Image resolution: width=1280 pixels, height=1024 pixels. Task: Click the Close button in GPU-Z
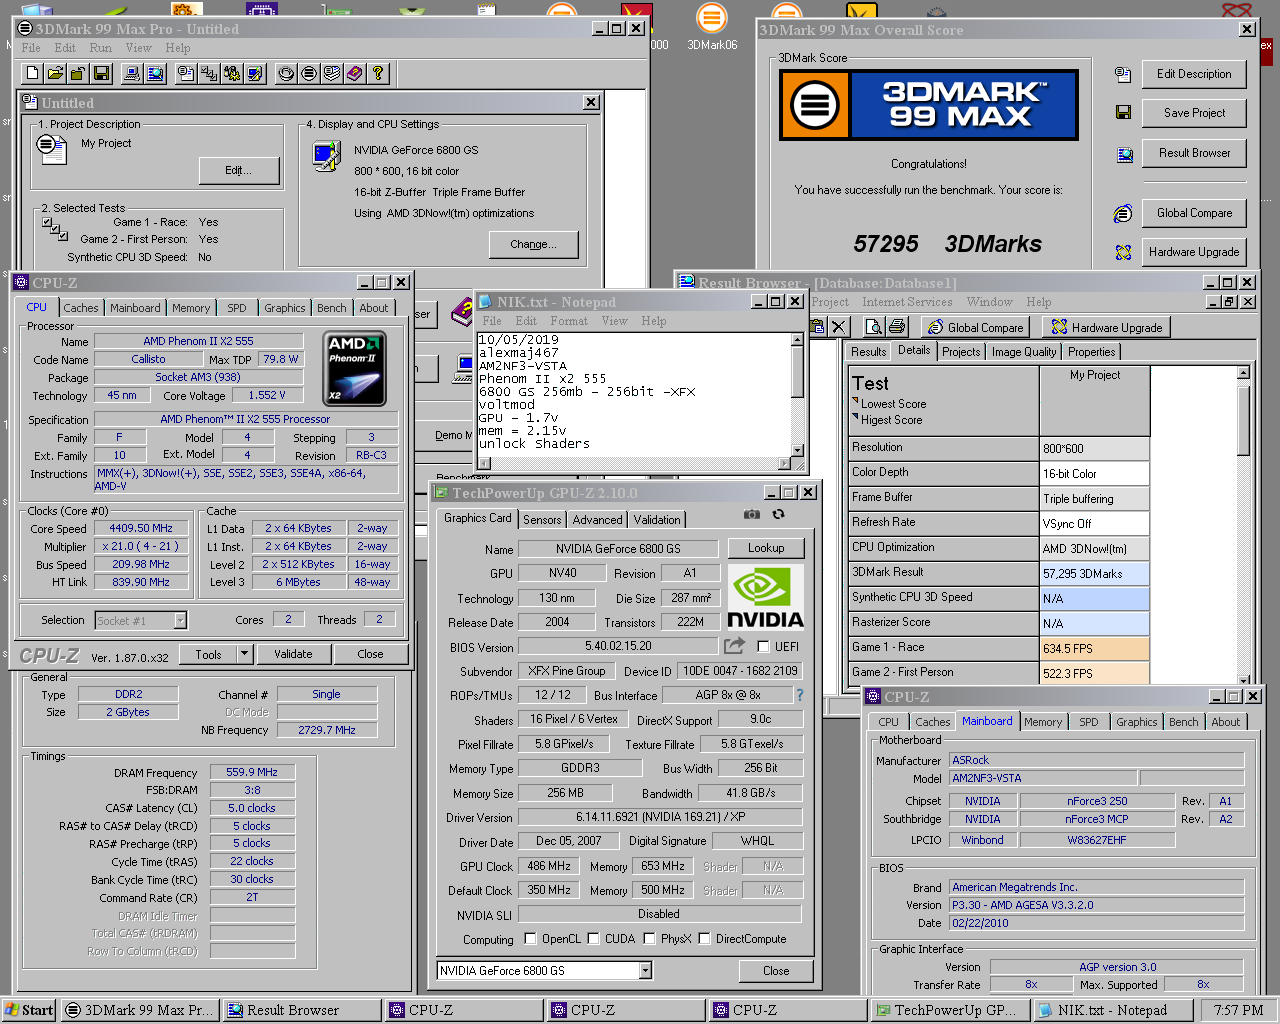pos(776,971)
